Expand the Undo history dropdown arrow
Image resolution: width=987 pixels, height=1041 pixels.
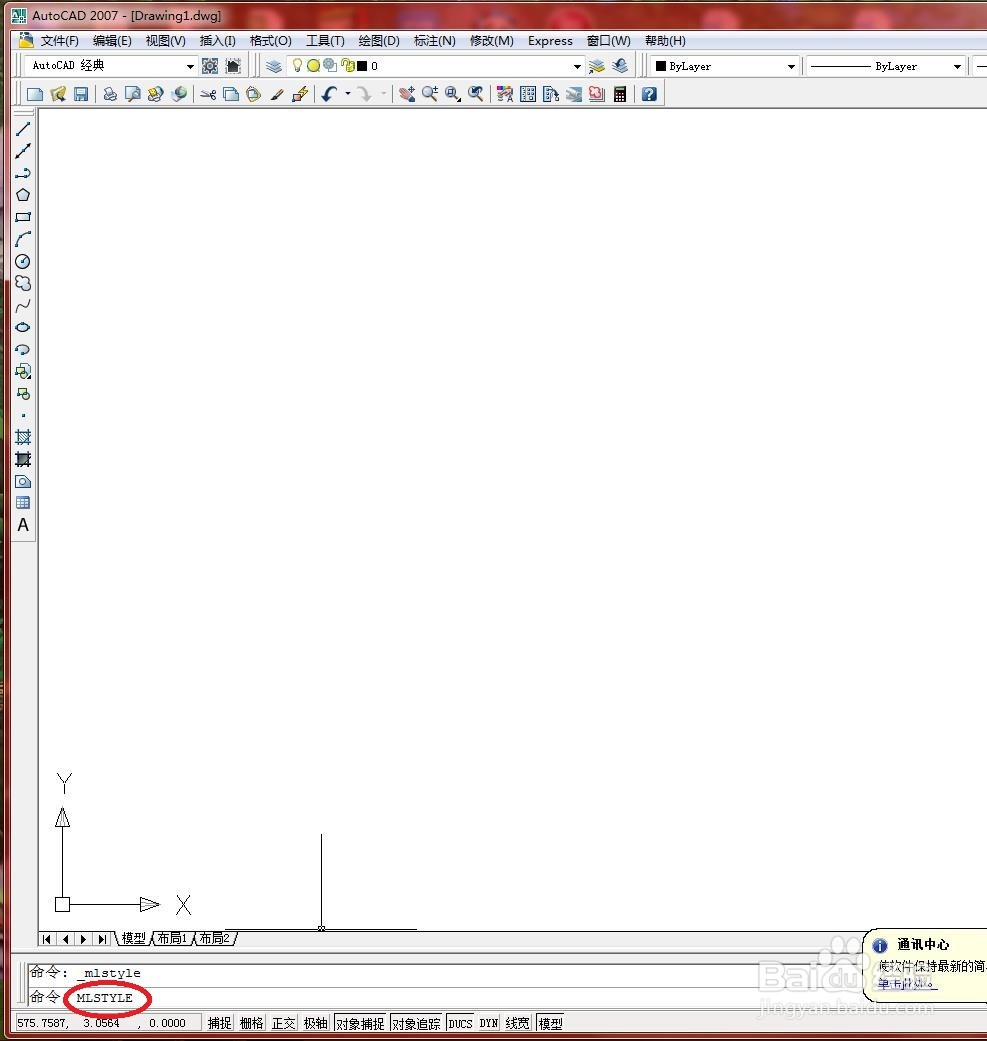click(348, 94)
